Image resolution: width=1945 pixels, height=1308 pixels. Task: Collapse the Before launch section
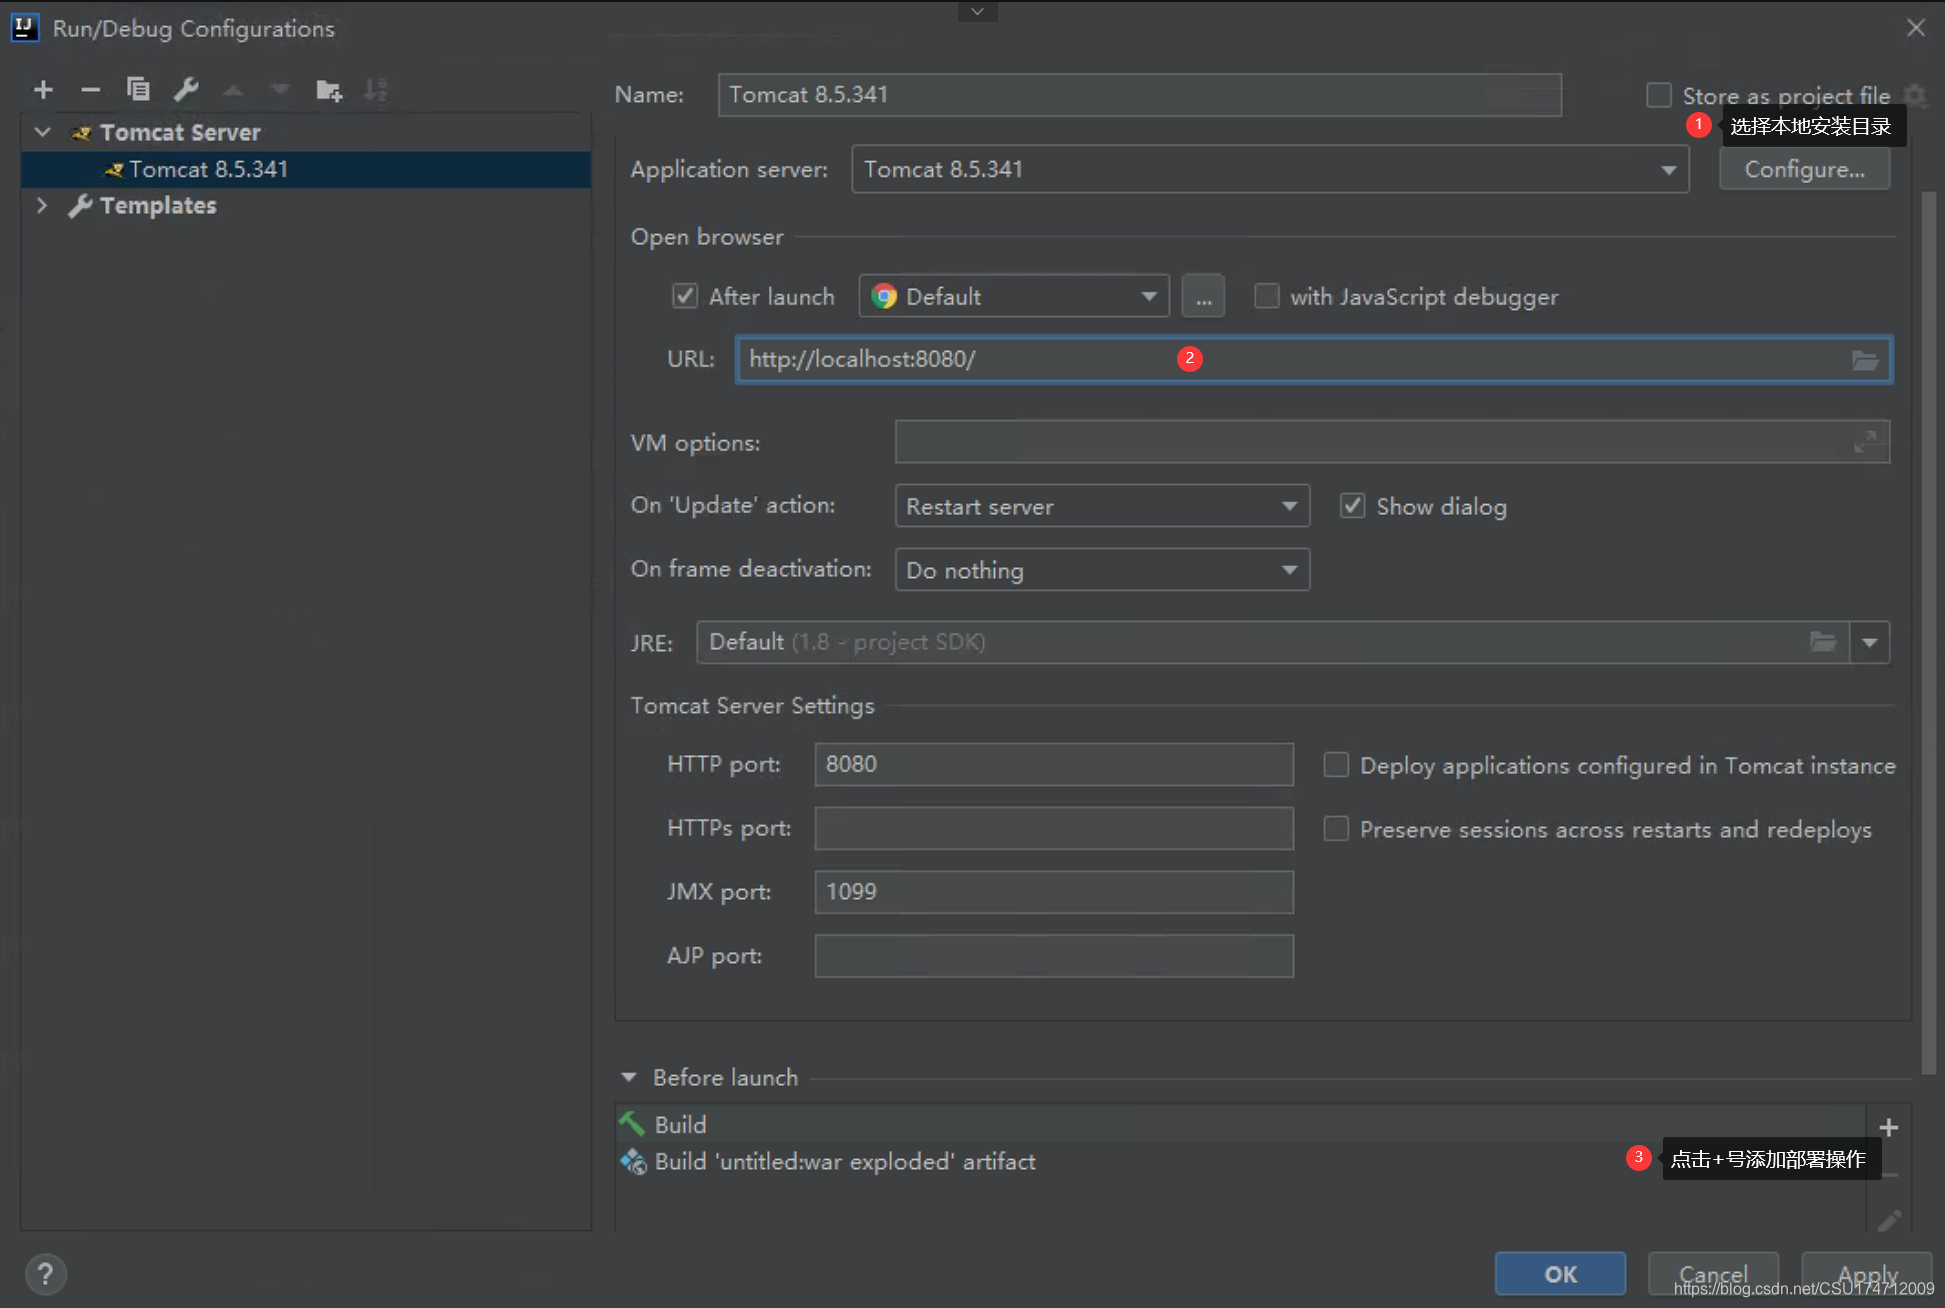(x=629, y=1077)
